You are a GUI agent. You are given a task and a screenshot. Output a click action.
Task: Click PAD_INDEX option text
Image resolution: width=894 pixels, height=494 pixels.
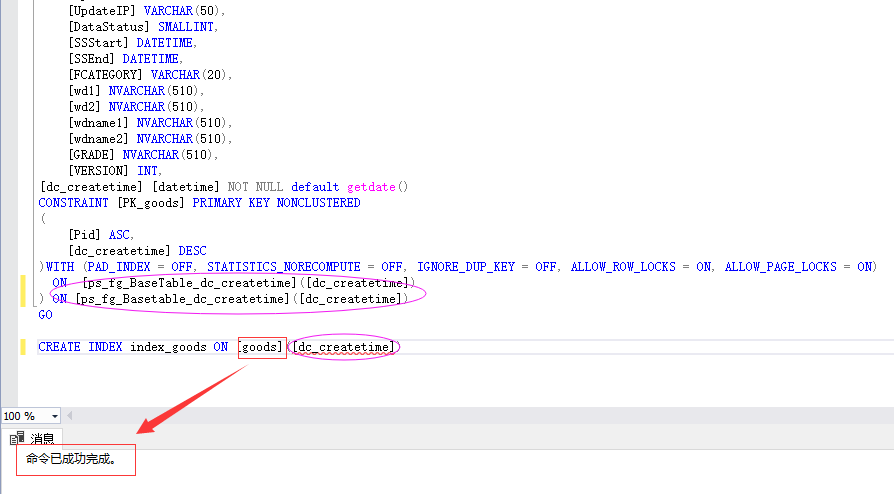click(119, 267)
